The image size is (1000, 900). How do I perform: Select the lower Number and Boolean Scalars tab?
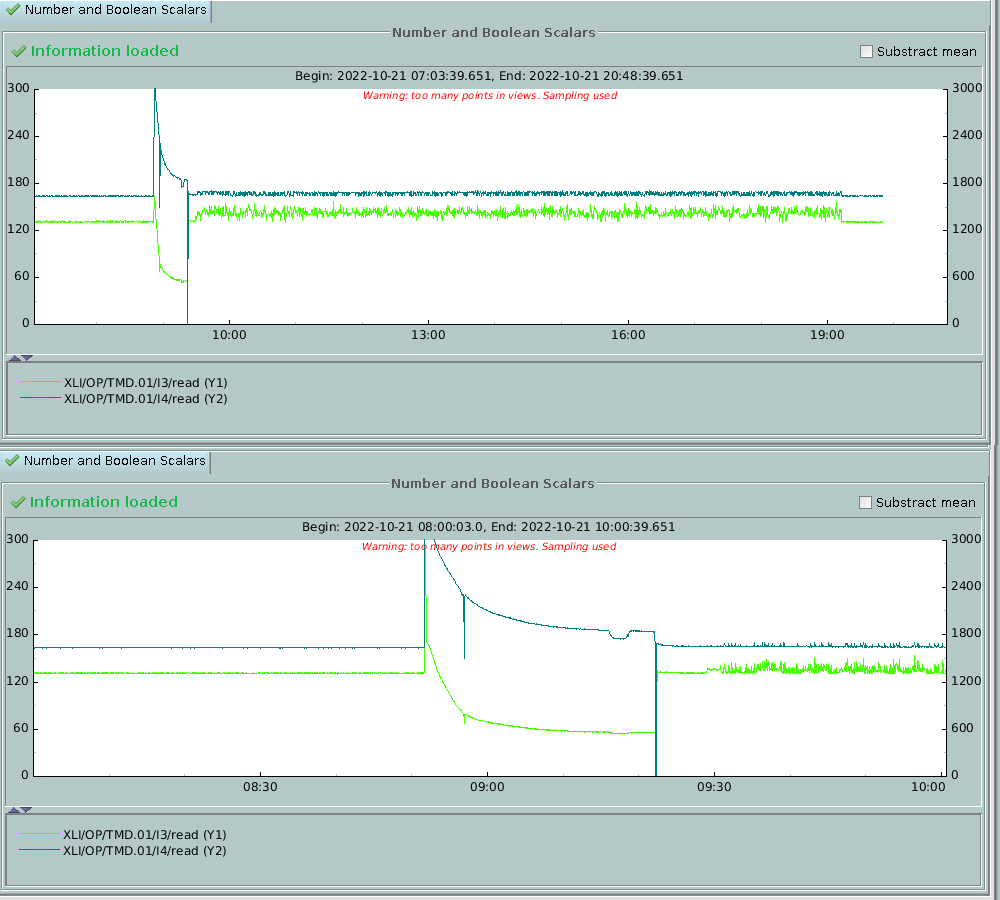click(x=105, y=461)
